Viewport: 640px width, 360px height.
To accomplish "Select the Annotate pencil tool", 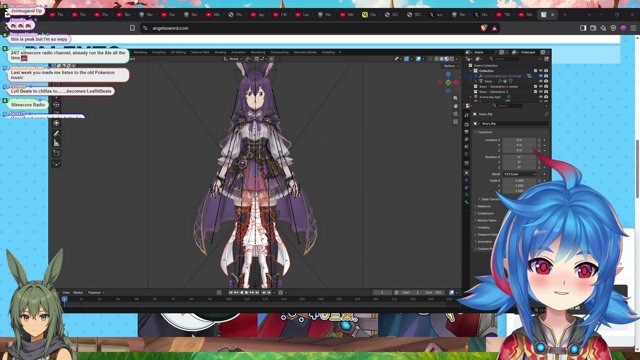I will pos(57,133).
